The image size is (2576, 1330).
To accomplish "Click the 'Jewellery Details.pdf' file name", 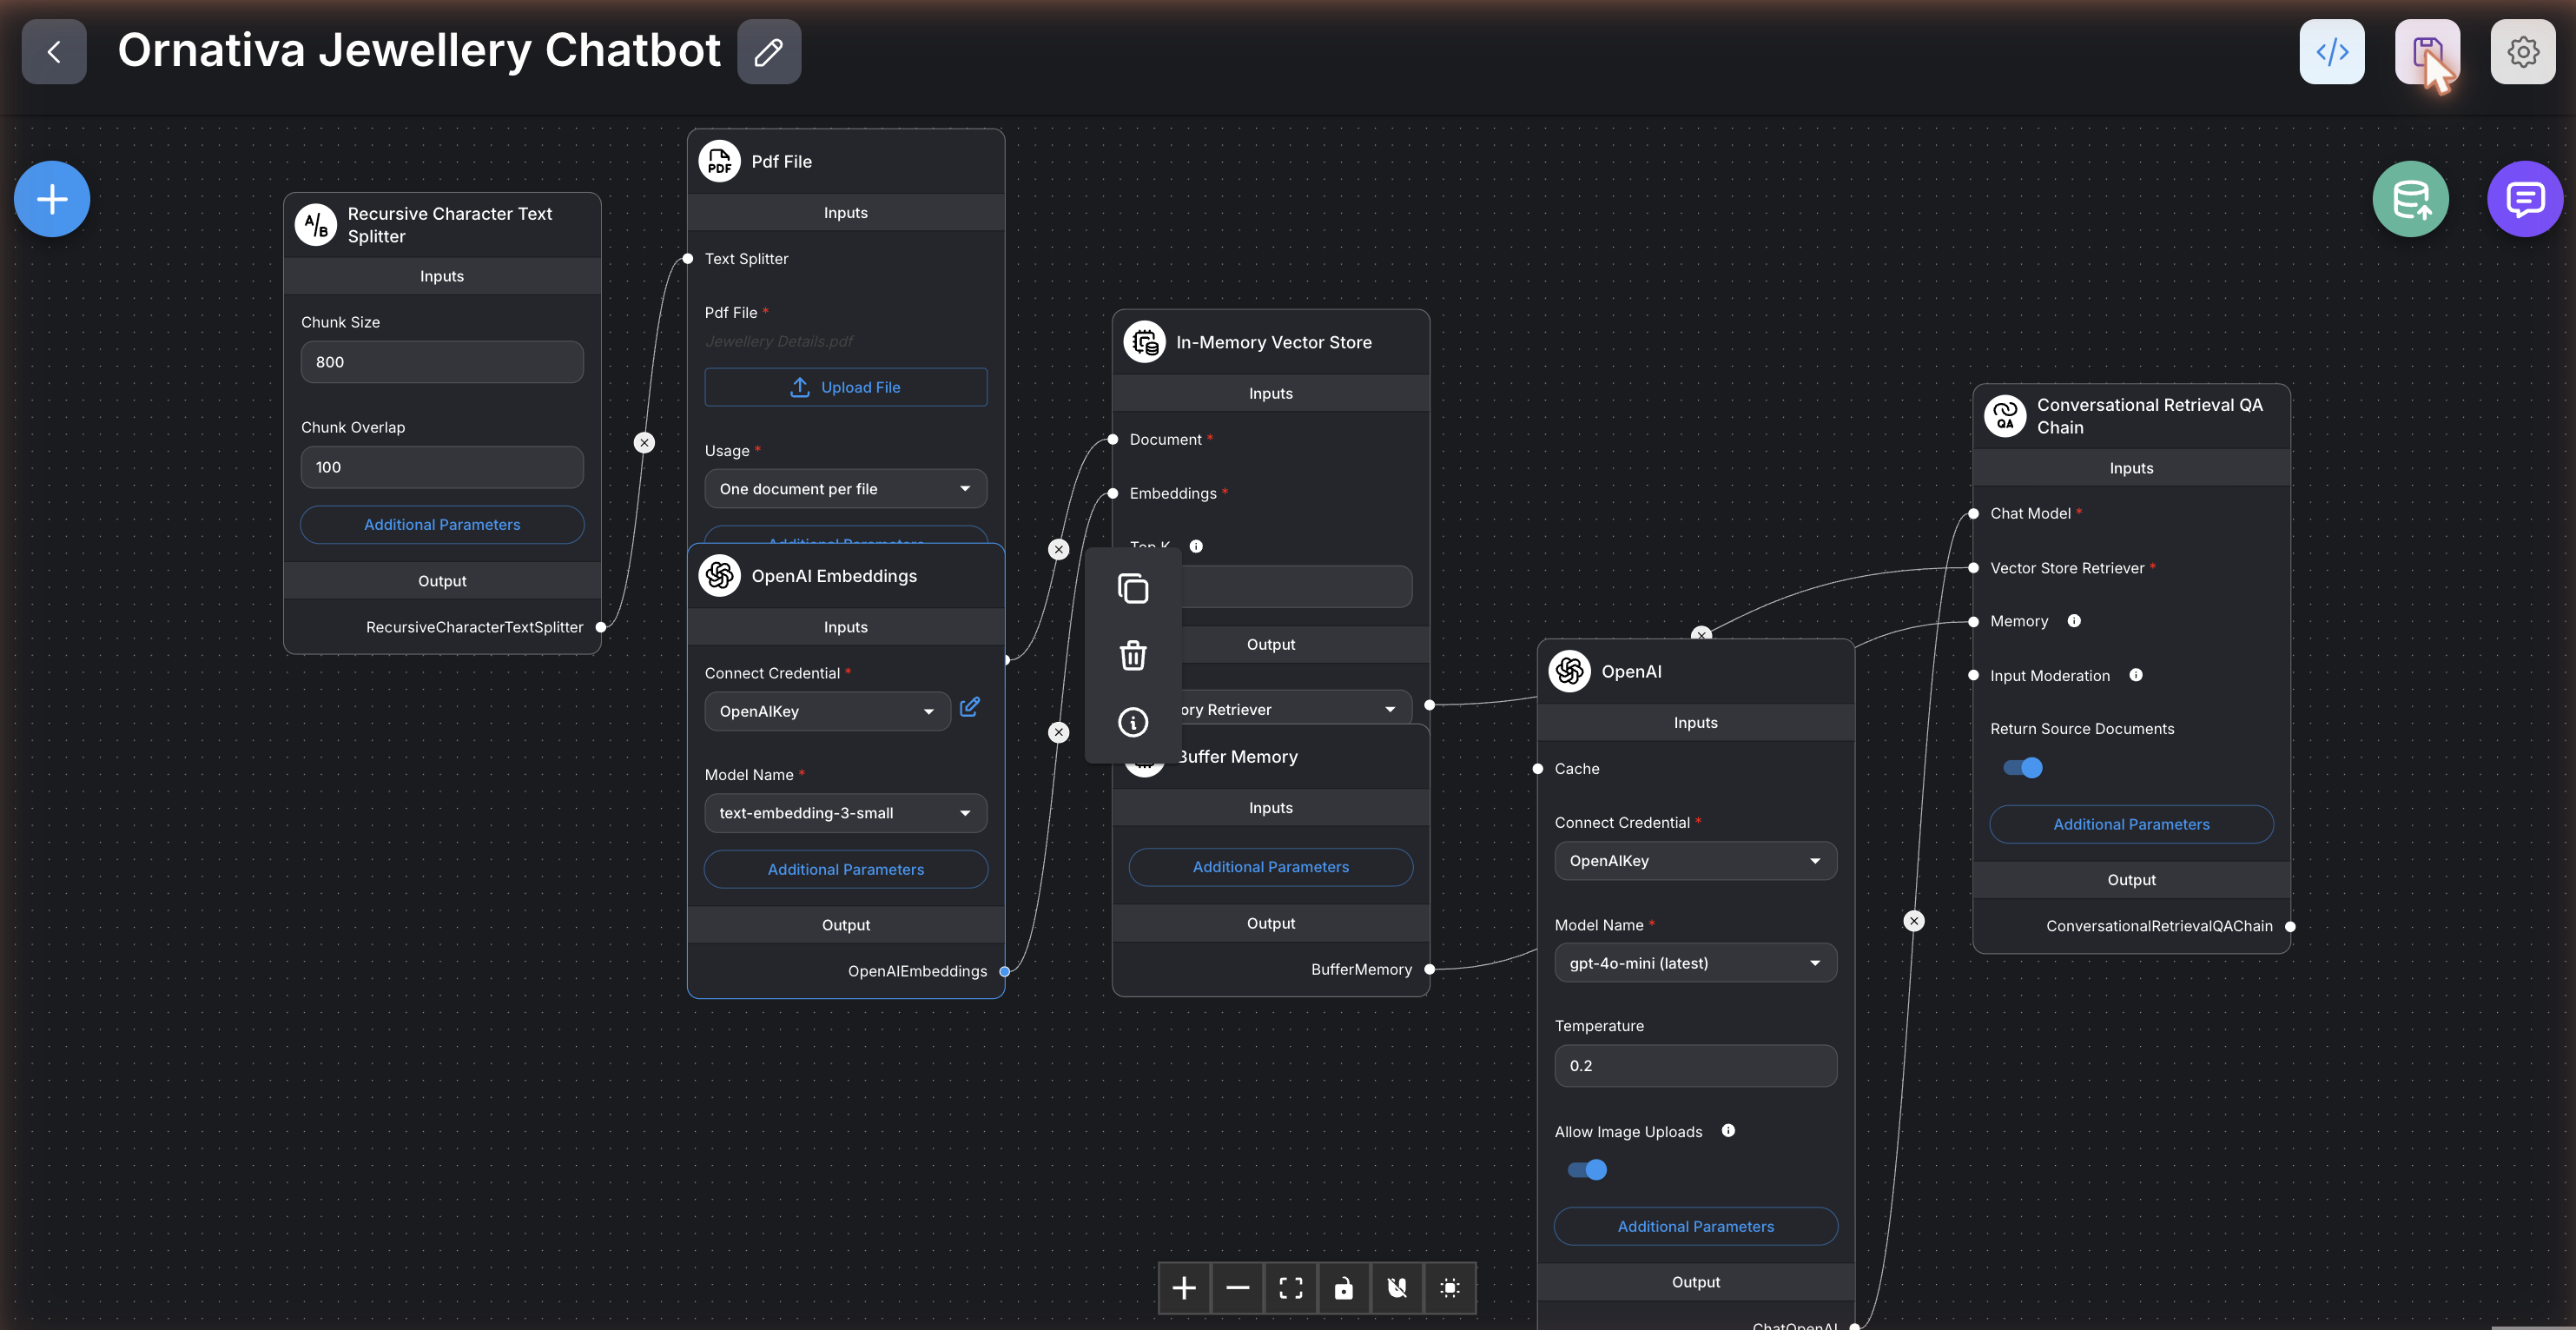I will point(778,341).
